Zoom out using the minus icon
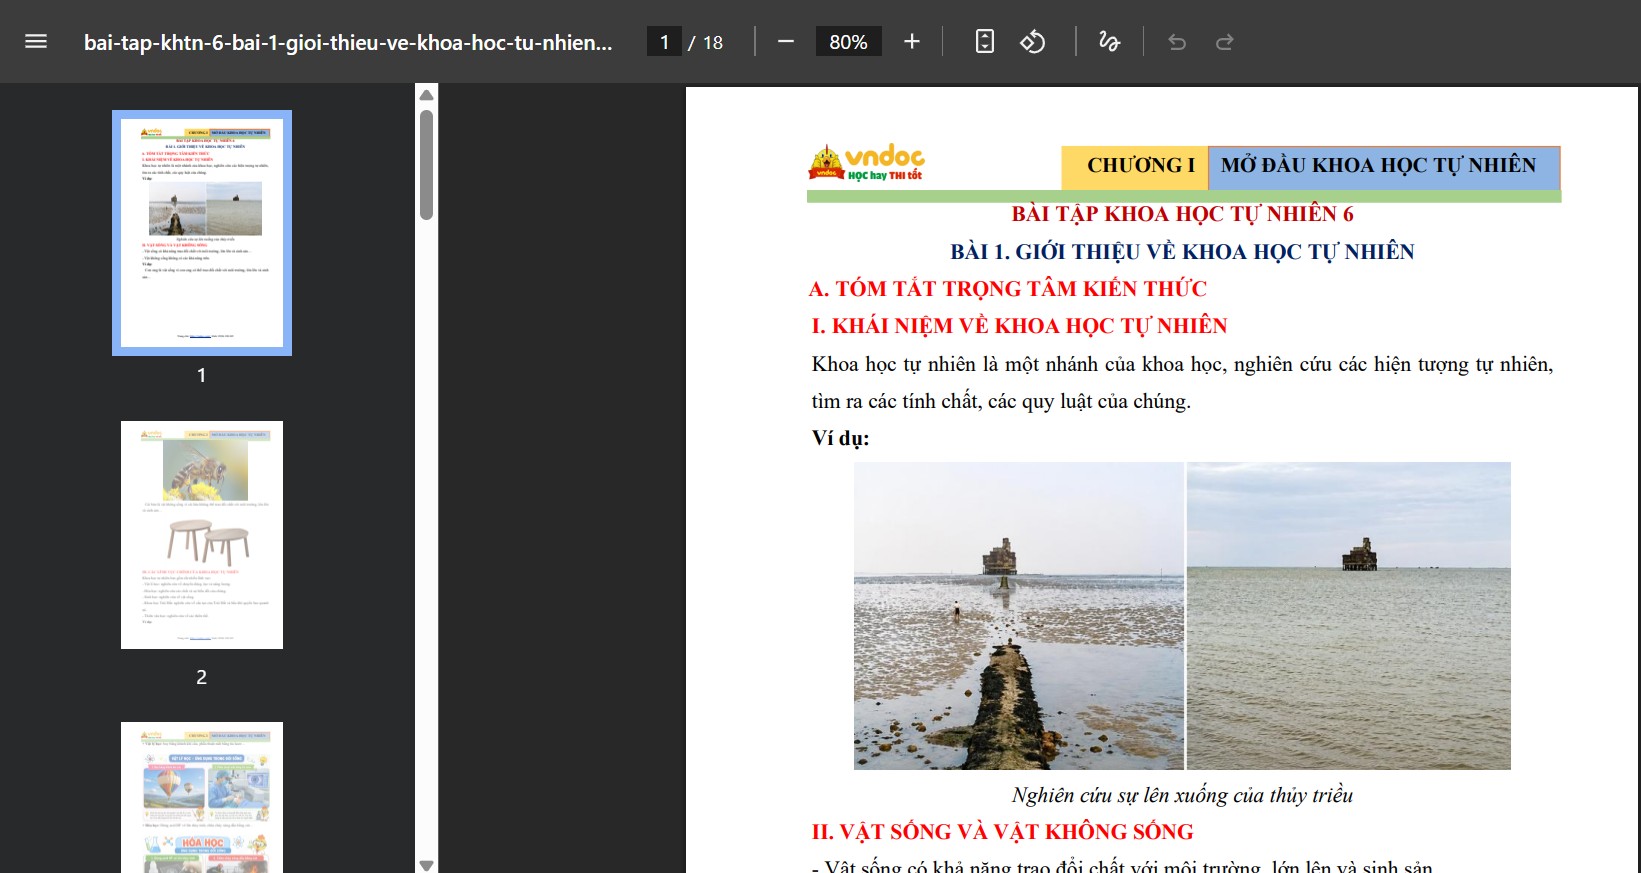The image size is (1641, 873). coord(786,42)
